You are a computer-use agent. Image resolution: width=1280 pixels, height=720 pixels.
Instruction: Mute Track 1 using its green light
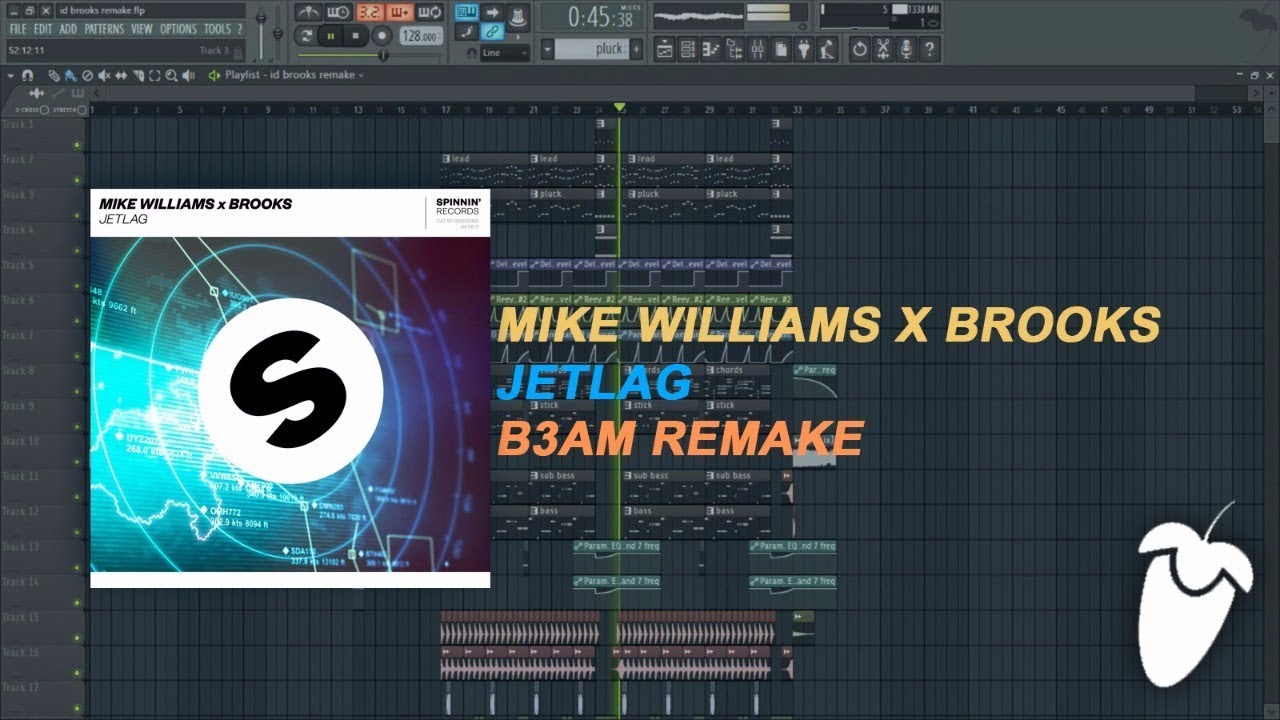point(76,145)
